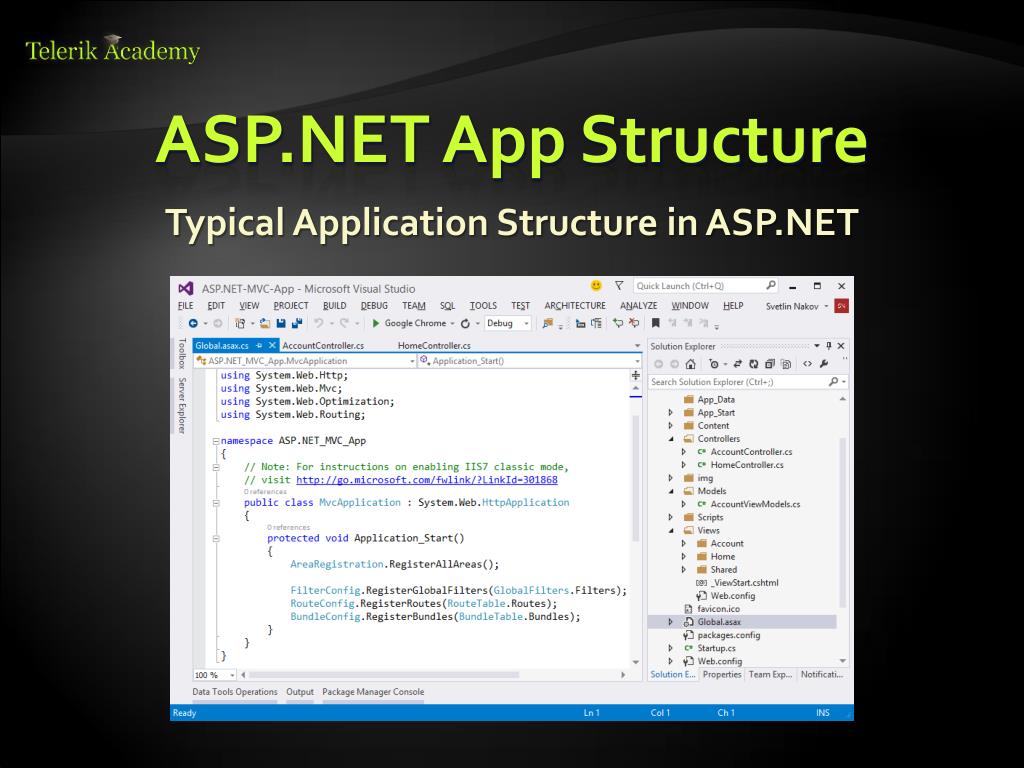
Task: Open the Debug configuration dropdown
Action: (x=507, y=323)
